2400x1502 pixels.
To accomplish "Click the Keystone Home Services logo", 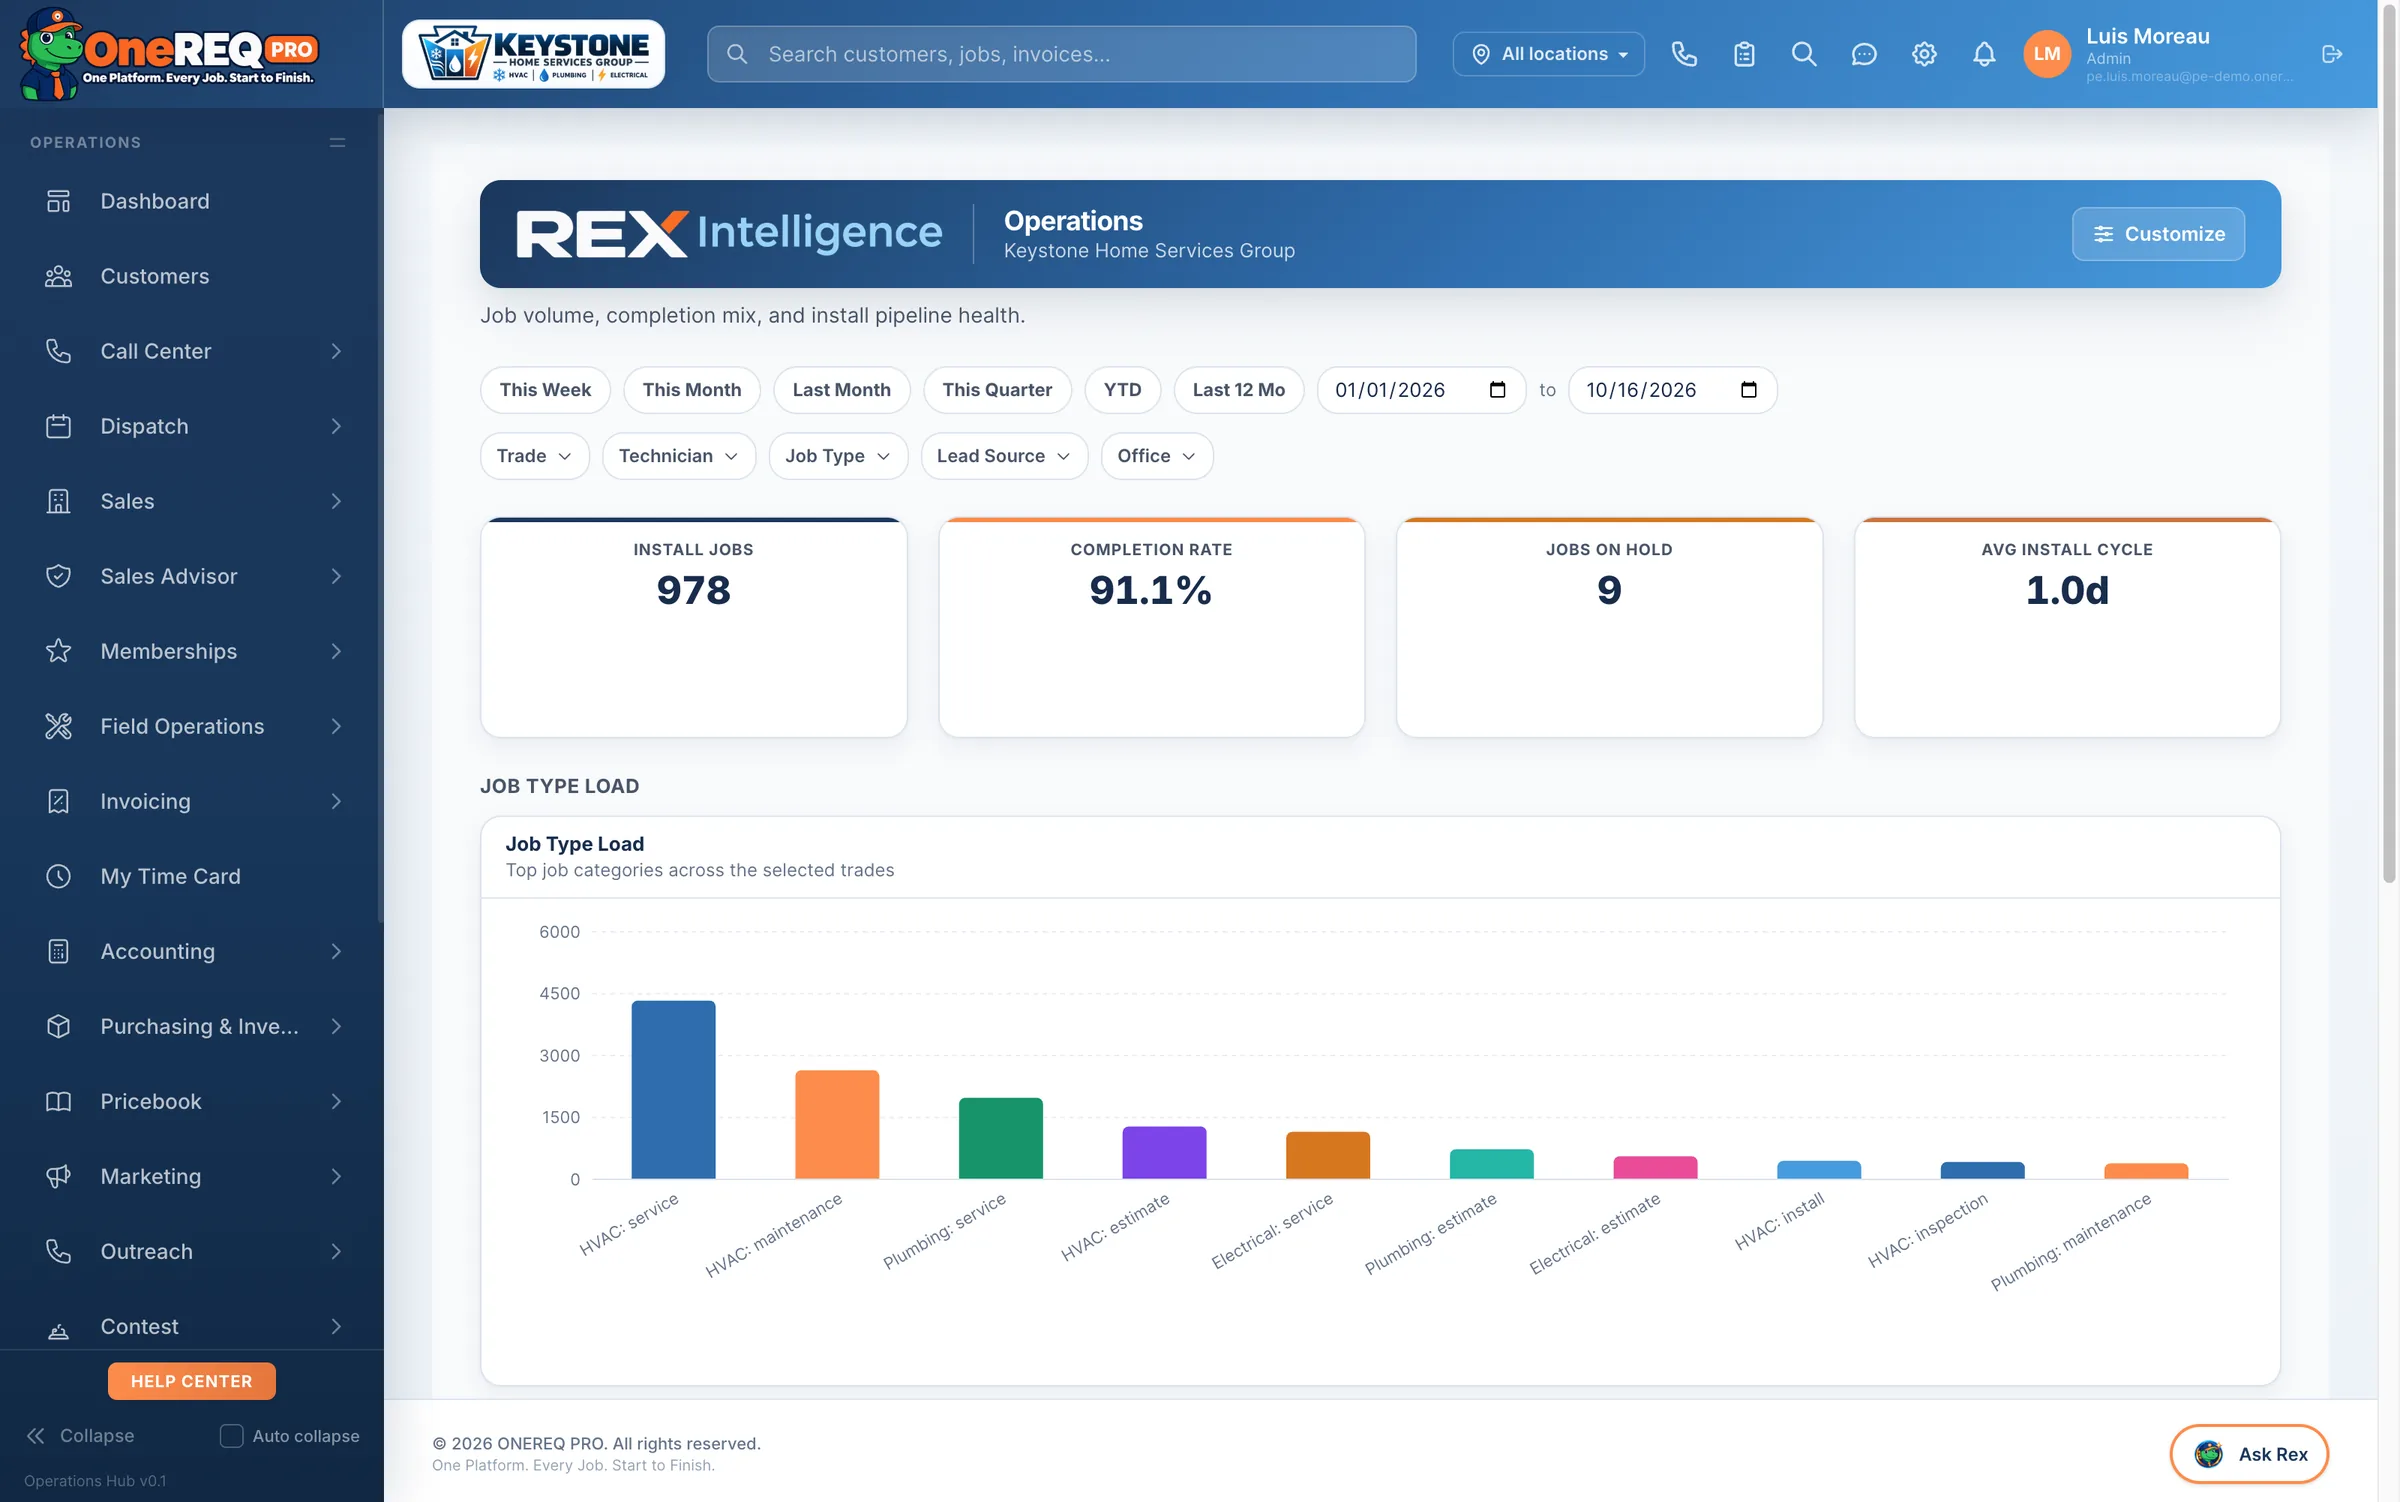I will [533, 54].
